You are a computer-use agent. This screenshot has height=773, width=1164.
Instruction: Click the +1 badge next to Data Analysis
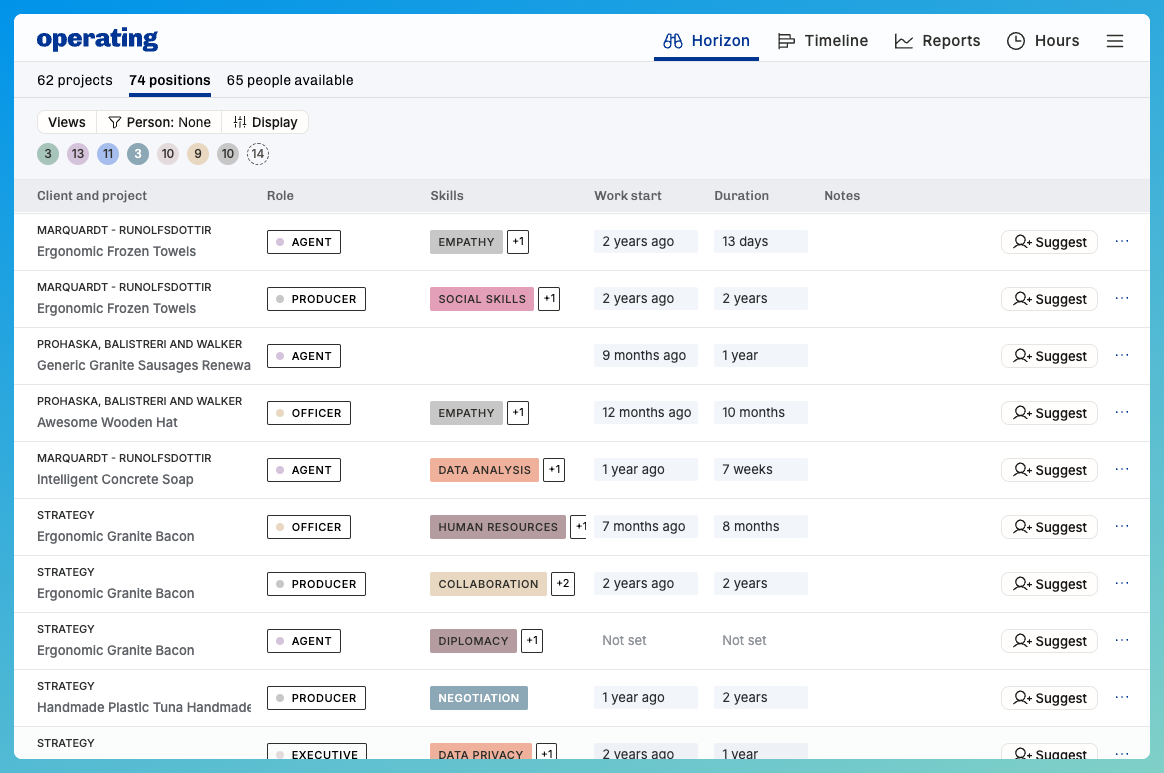tap(555, 470)
